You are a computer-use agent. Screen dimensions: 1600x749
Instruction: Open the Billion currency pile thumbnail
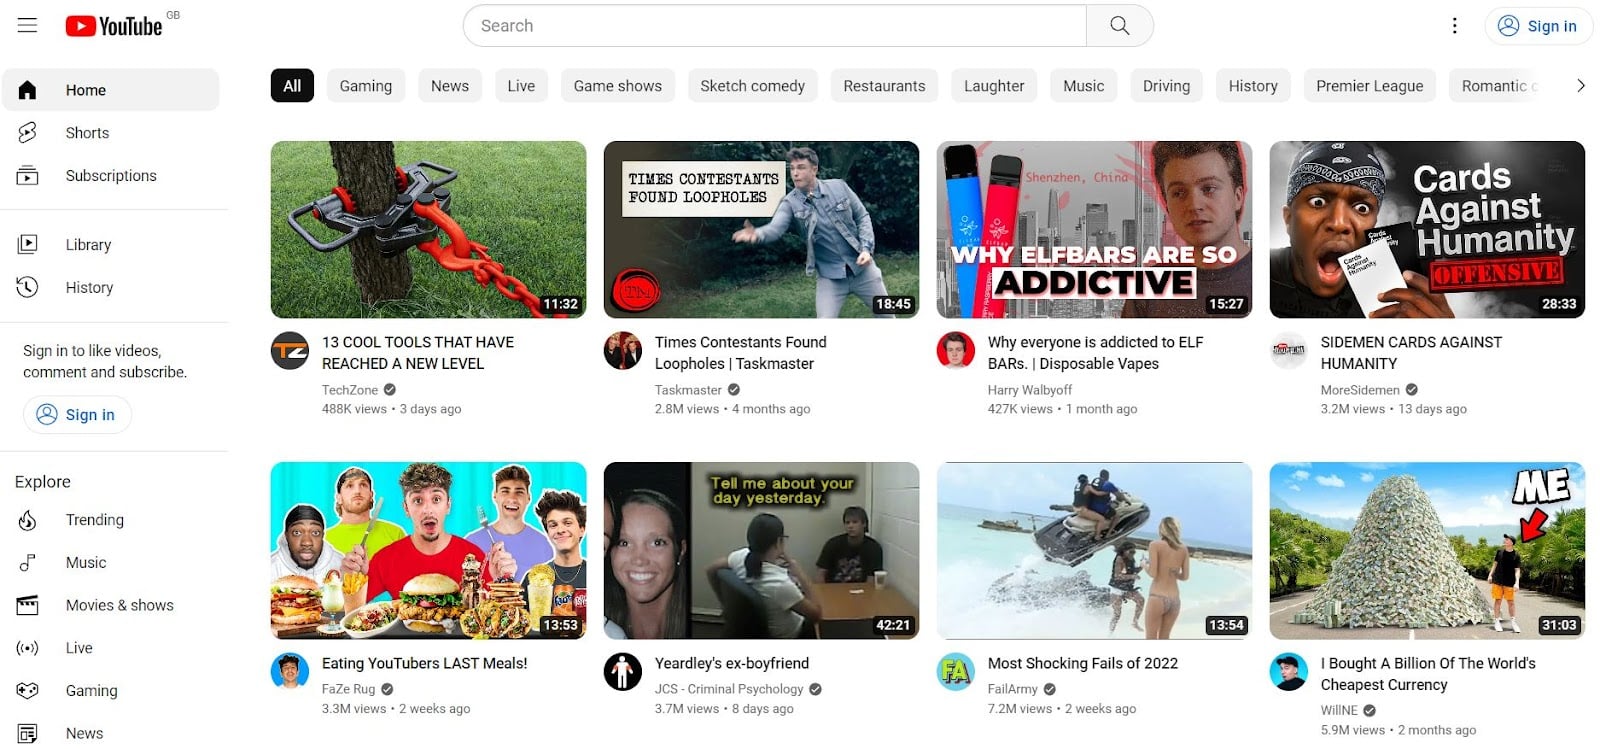(1427, 550)
